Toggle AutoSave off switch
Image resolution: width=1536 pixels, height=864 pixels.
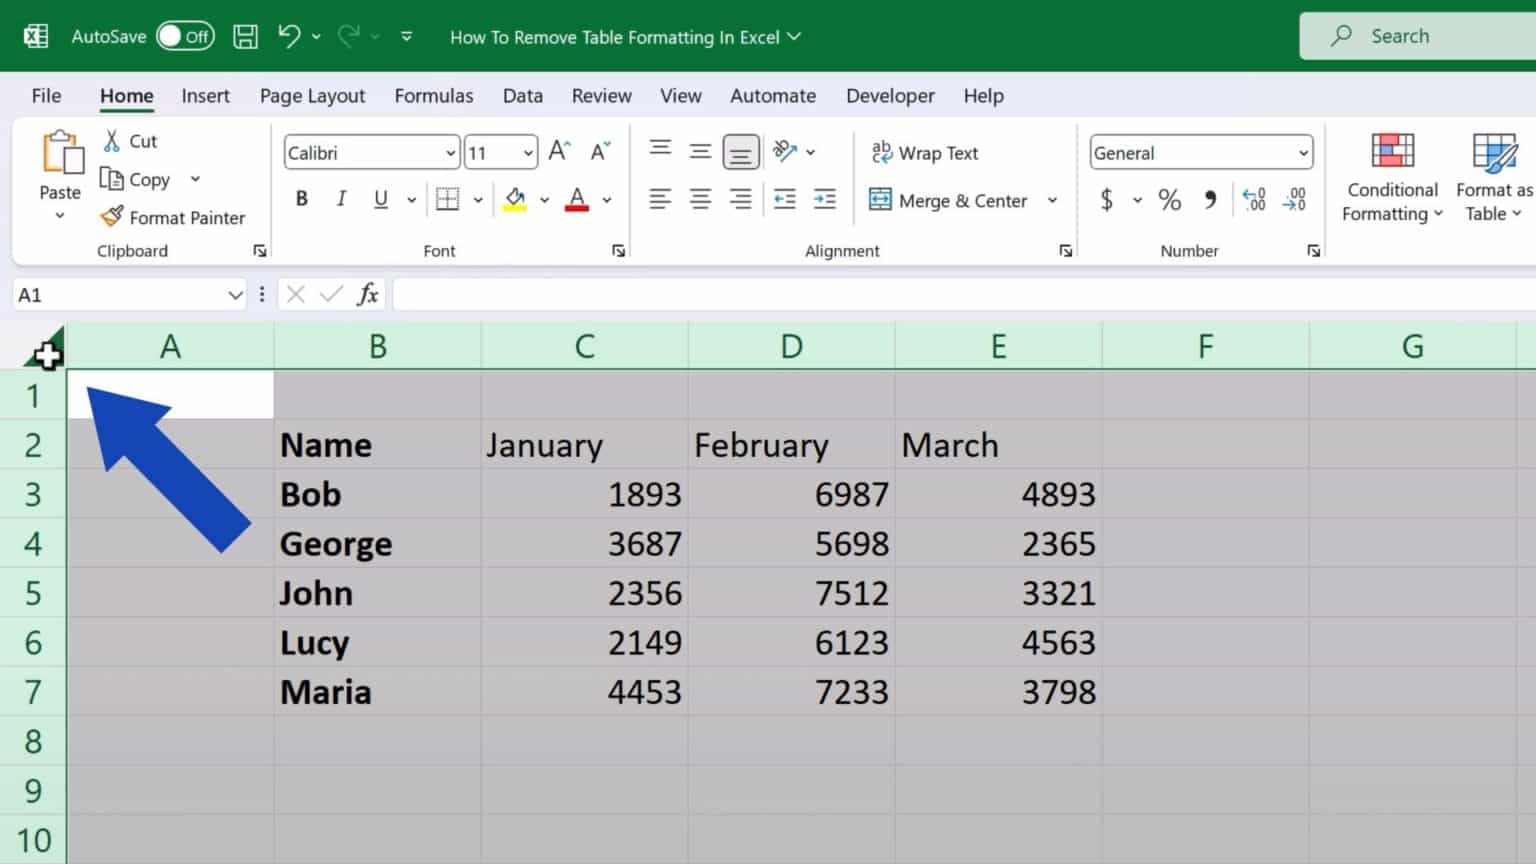[185, 35]
